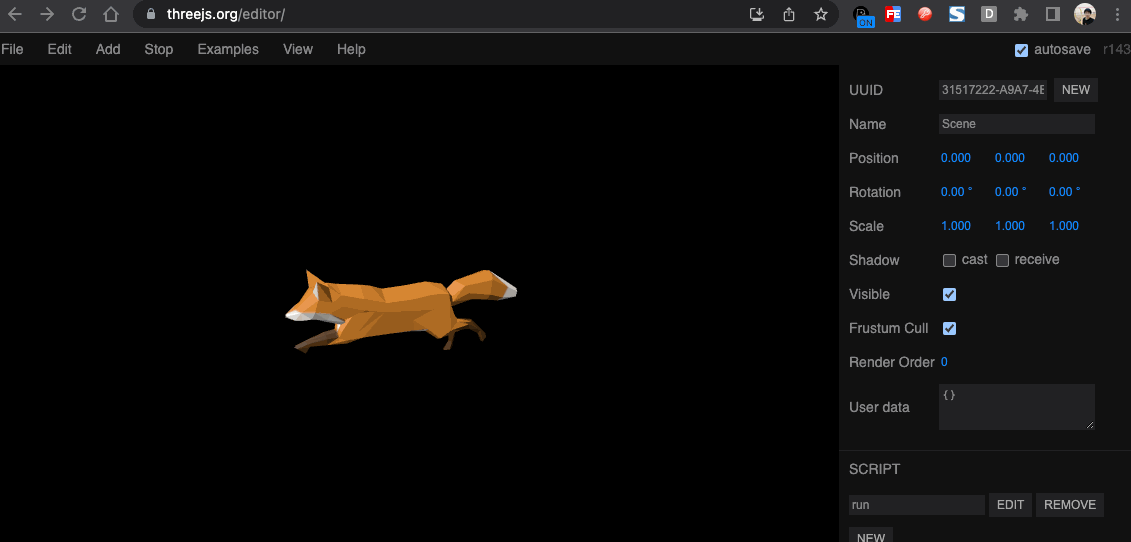This screenshot has width=1131, height=542.
Task: Click the UUID text field
Action: pyautogui.click(x=993, y=90)
